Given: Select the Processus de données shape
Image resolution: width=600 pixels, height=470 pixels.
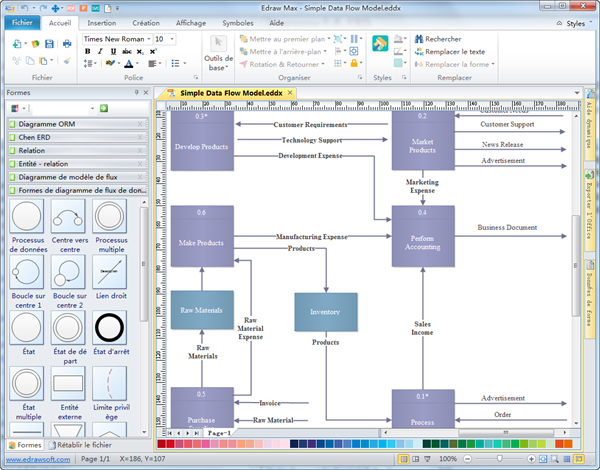Looking at the screenshot, I should pos(27,217).
